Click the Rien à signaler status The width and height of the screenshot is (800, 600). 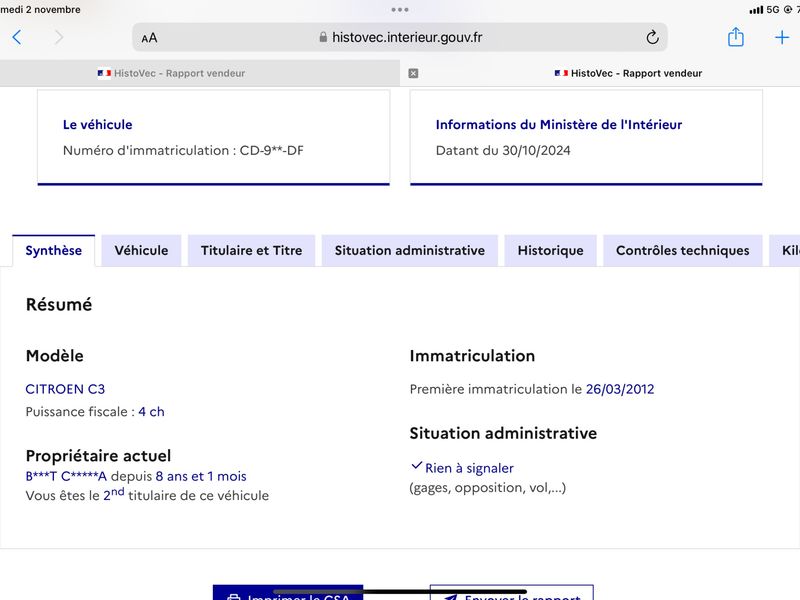[469, 468]
